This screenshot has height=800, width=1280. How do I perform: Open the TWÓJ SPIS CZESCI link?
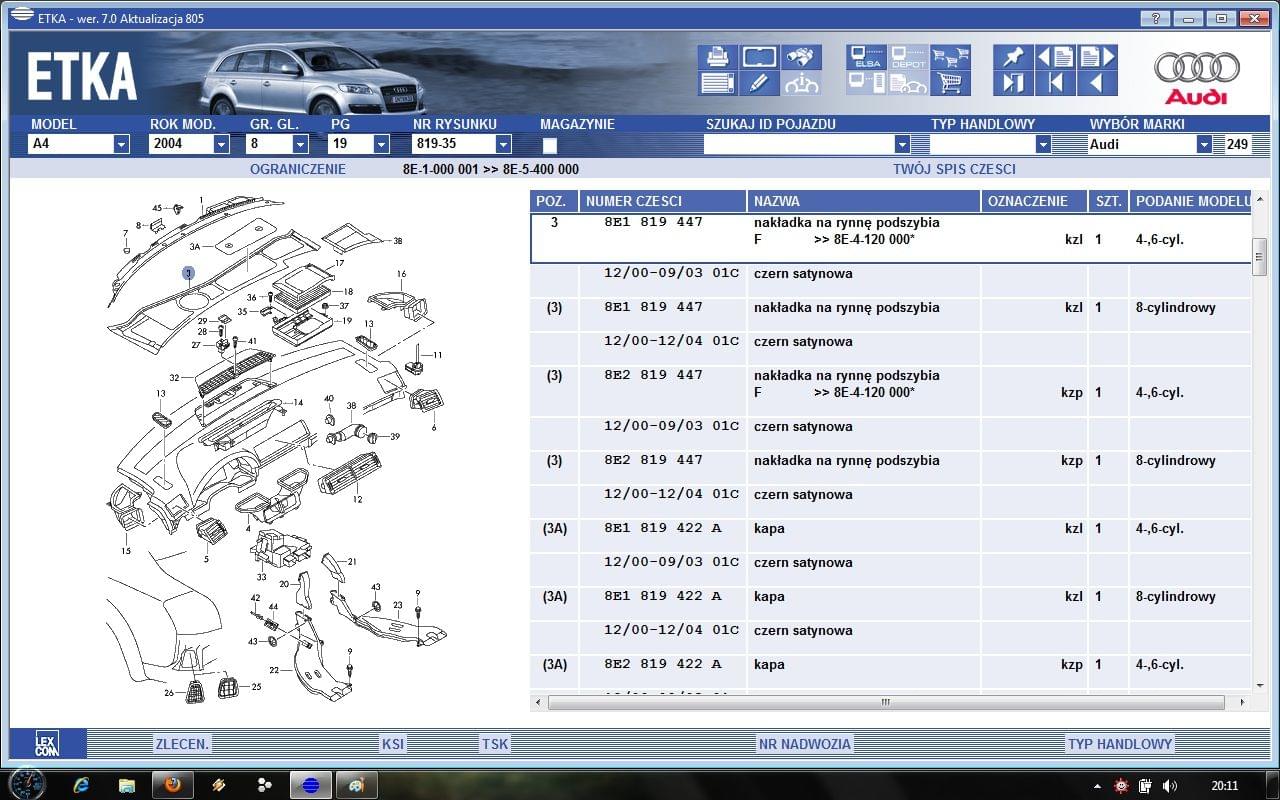pyautogui.click(x=954, y=169)
